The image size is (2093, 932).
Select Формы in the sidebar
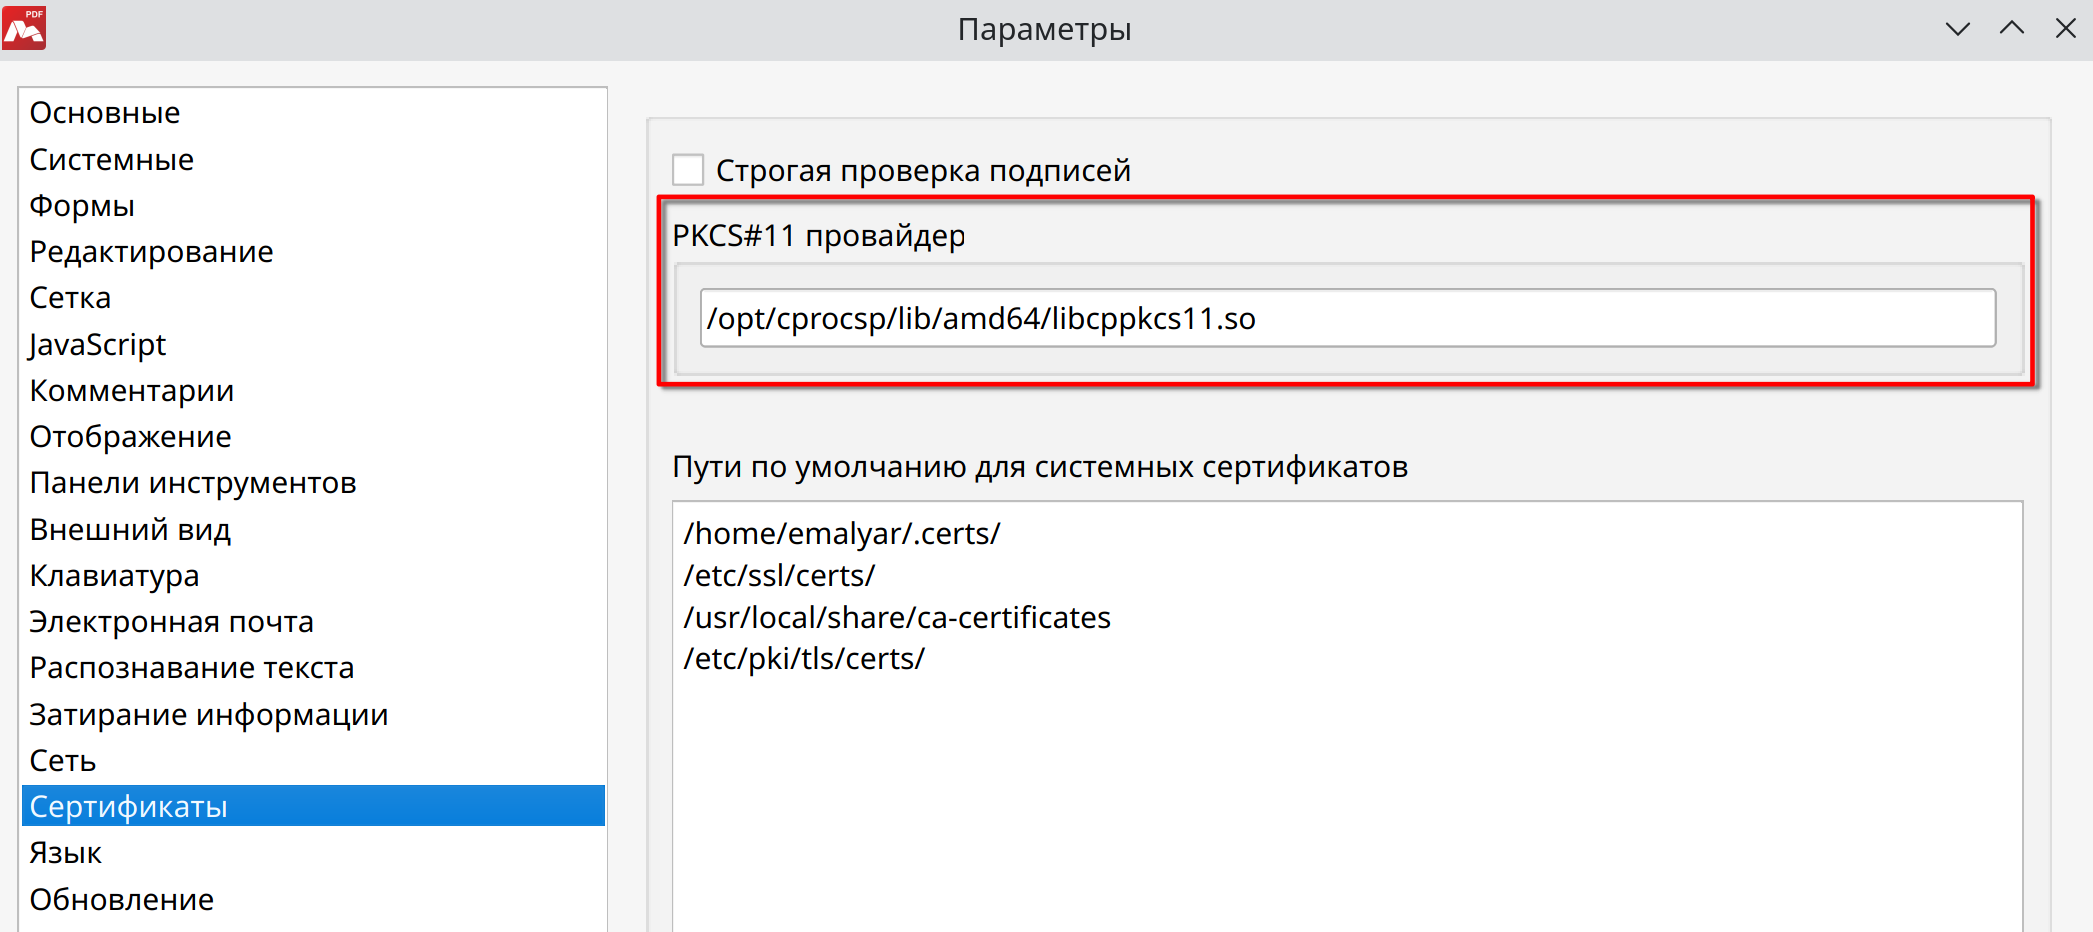coord(313,206)
